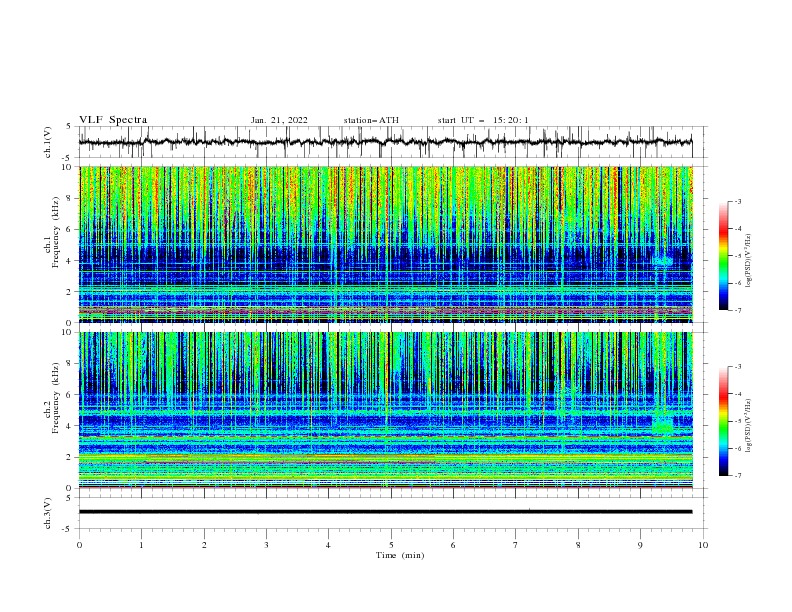Click the "8" kHz tick on ch.1 spectrogram
Image resolution: width=792 pixels, height=612 pixels.
pos(70,198)
